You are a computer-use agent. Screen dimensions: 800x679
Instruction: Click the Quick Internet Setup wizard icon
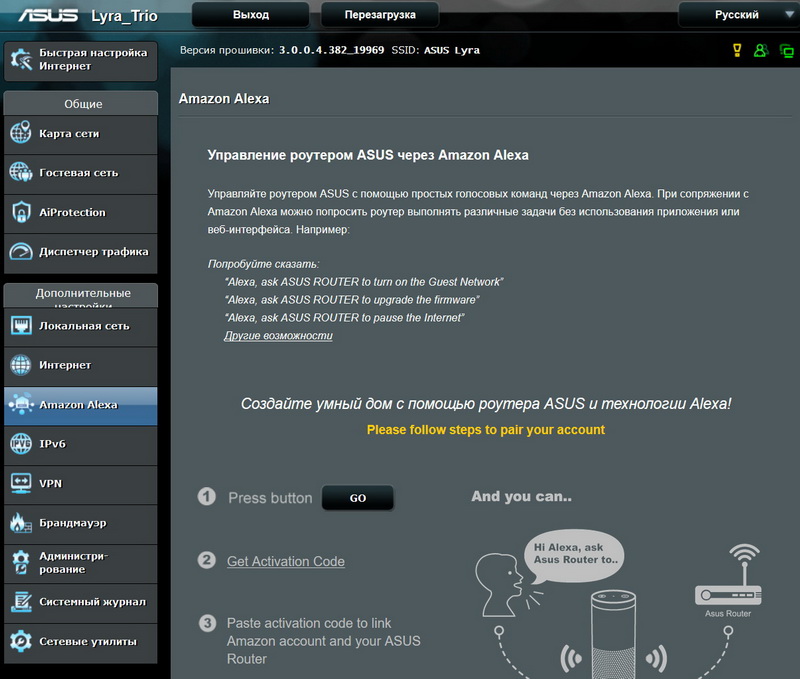[x=21, y=60]
